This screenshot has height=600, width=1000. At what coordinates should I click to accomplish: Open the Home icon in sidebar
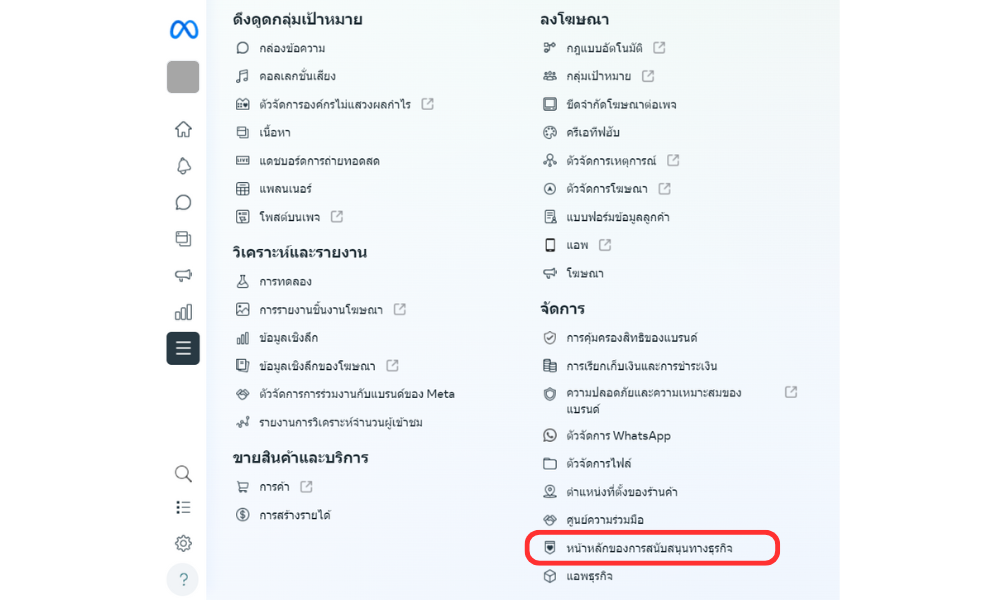point(183,129)
